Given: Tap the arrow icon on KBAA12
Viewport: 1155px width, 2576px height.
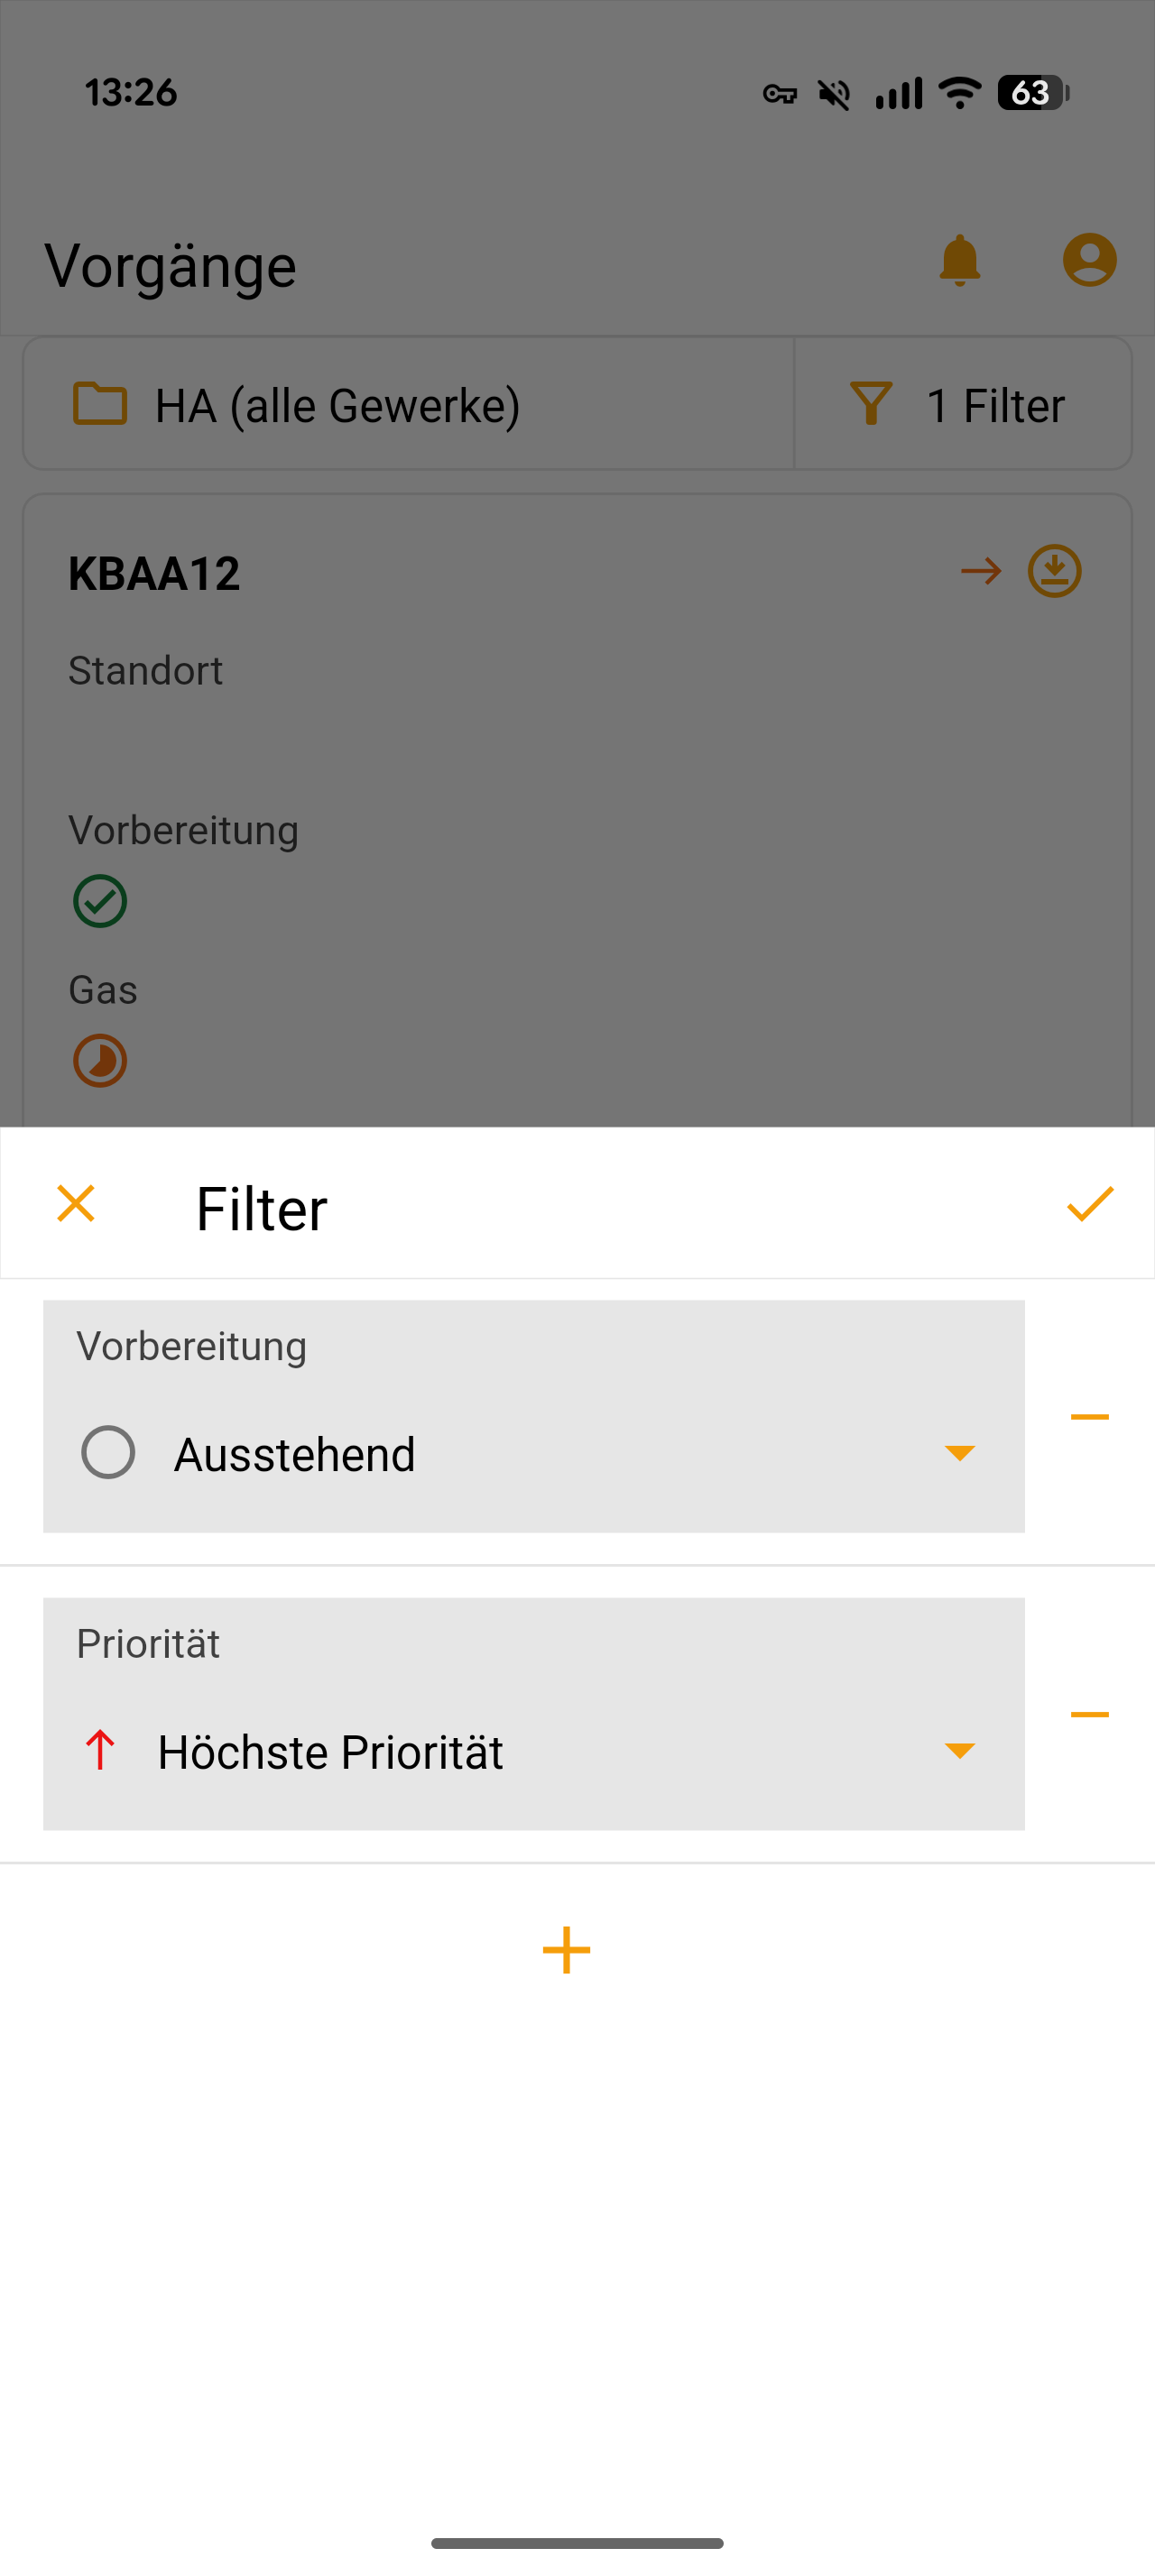Looking at the screenshot, I should point(980,571).
